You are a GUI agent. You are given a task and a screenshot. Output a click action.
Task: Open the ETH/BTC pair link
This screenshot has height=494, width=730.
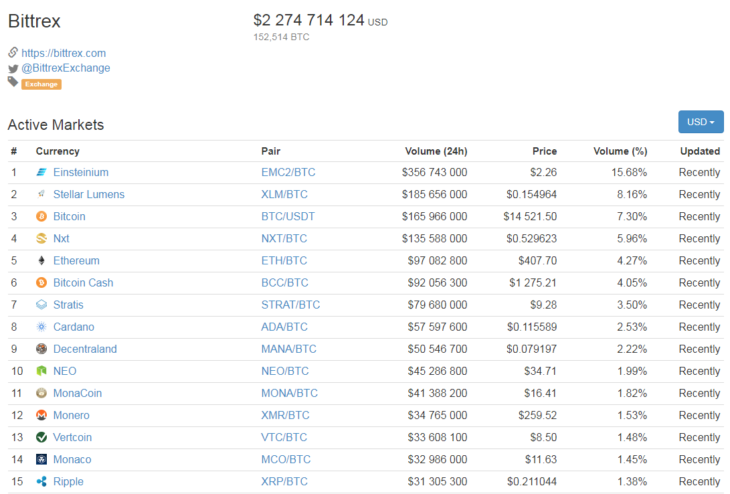click(x=284, y=261)
